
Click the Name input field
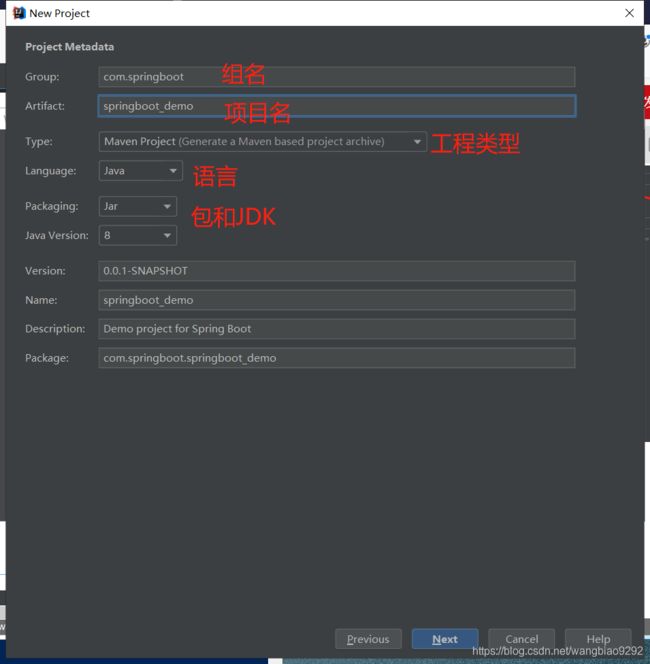[337, 300]
